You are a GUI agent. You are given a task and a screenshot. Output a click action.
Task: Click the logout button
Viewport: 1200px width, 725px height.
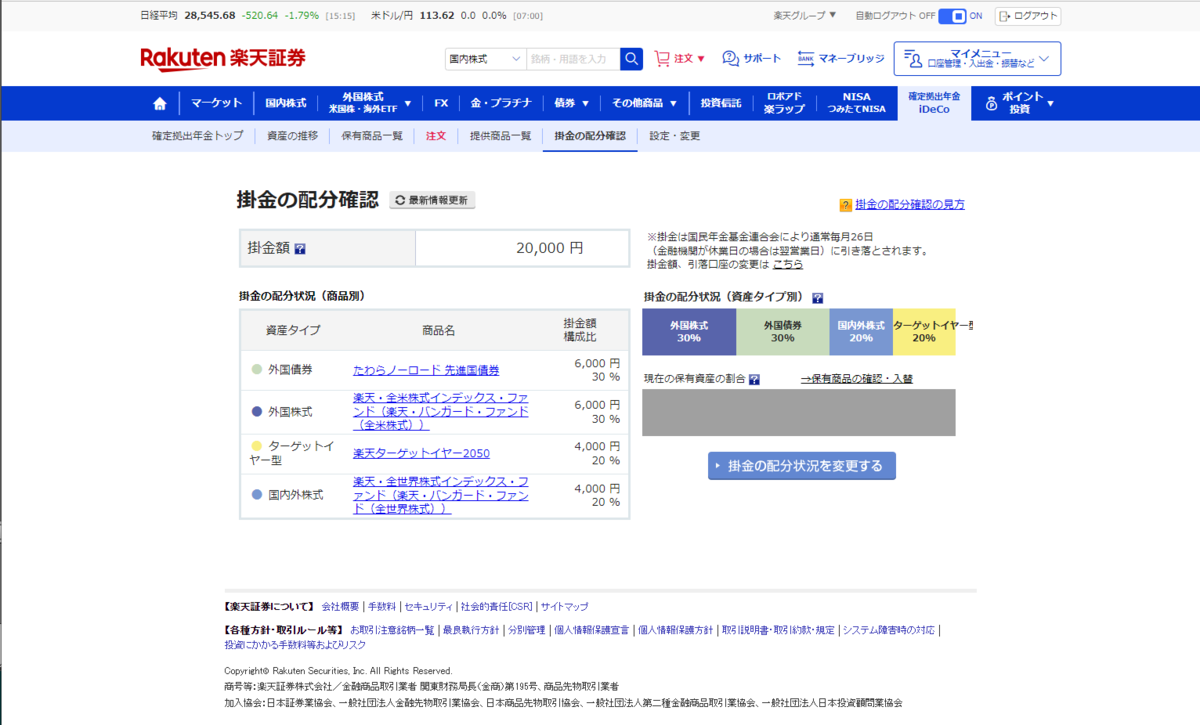pyautogui.click(x=1027, y=16)
